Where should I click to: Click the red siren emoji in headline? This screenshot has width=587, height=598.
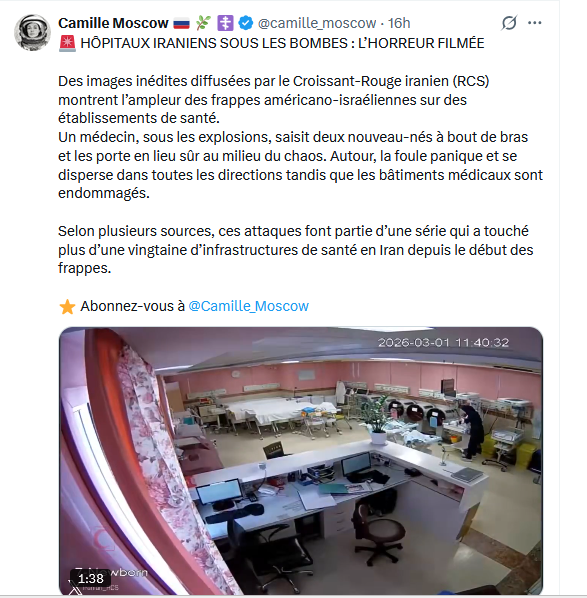click(x=68, y=43)
